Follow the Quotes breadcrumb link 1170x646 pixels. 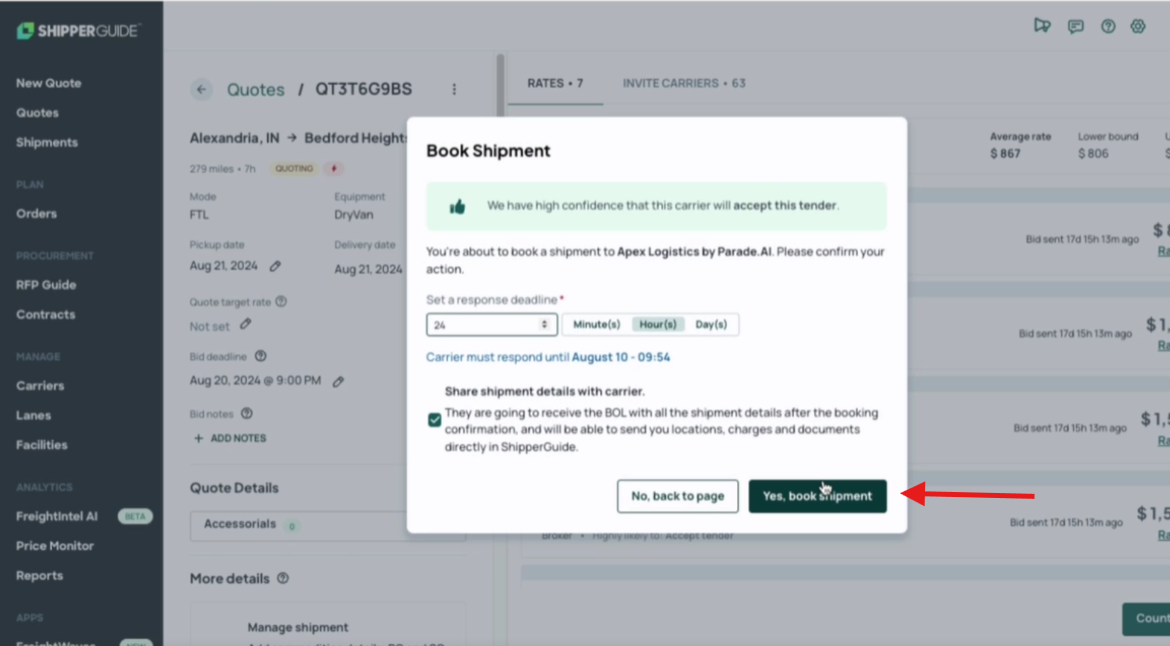click(x=256, y=90)
